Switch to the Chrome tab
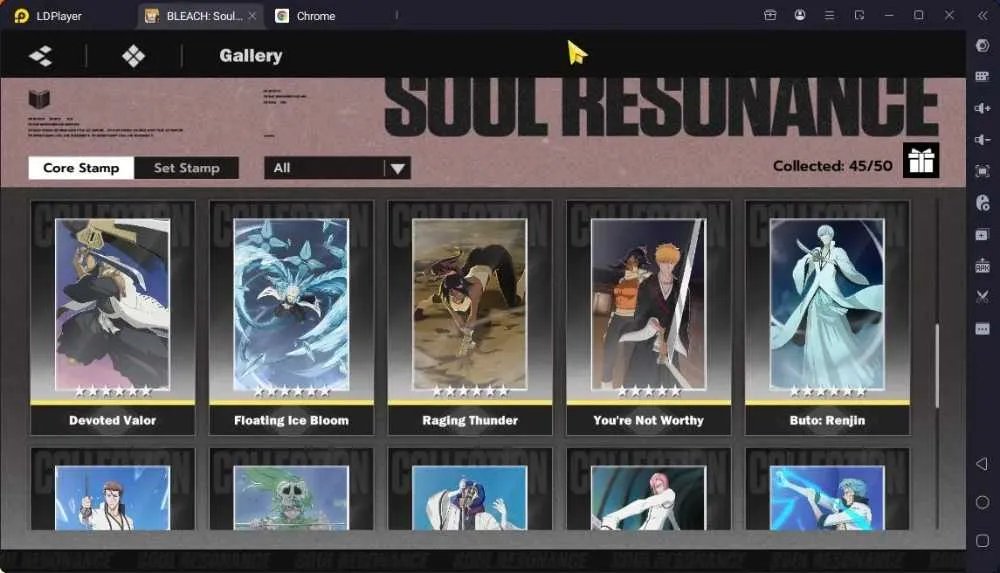 point(305,16)
